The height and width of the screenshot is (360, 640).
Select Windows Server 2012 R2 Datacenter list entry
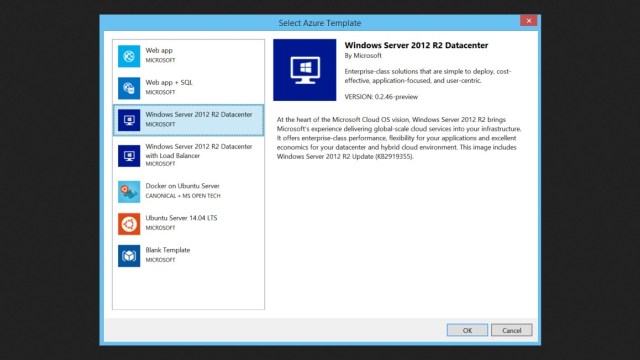[188, 120]
